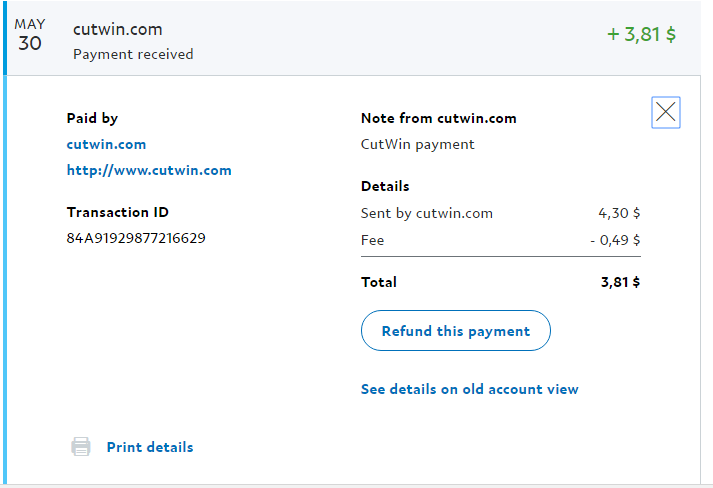Click the Fee amount - 0,49 $

[x=615, y=240]
